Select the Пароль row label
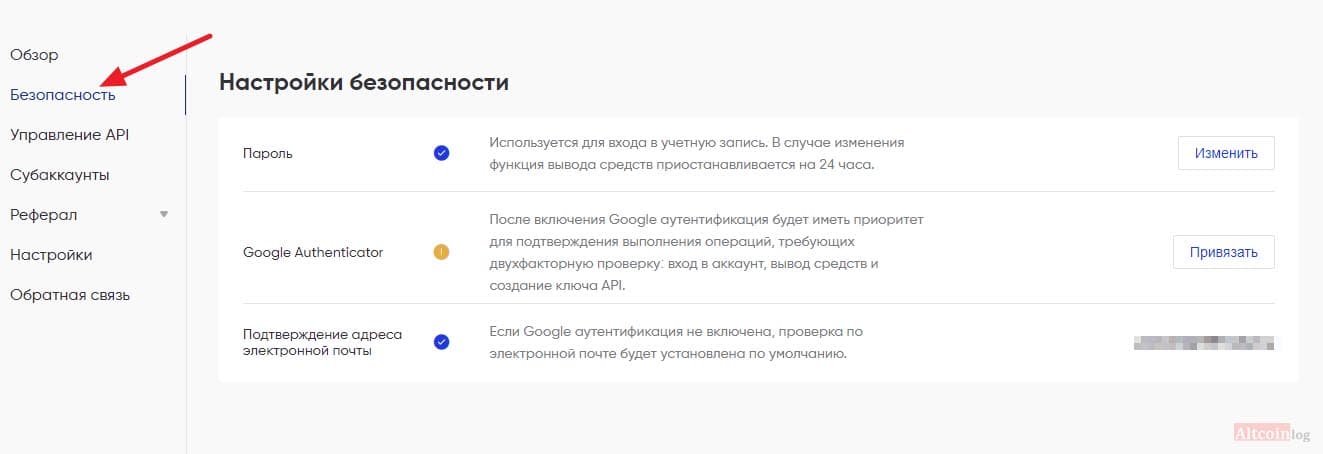The image size is (1323, 454). [268, 153]
